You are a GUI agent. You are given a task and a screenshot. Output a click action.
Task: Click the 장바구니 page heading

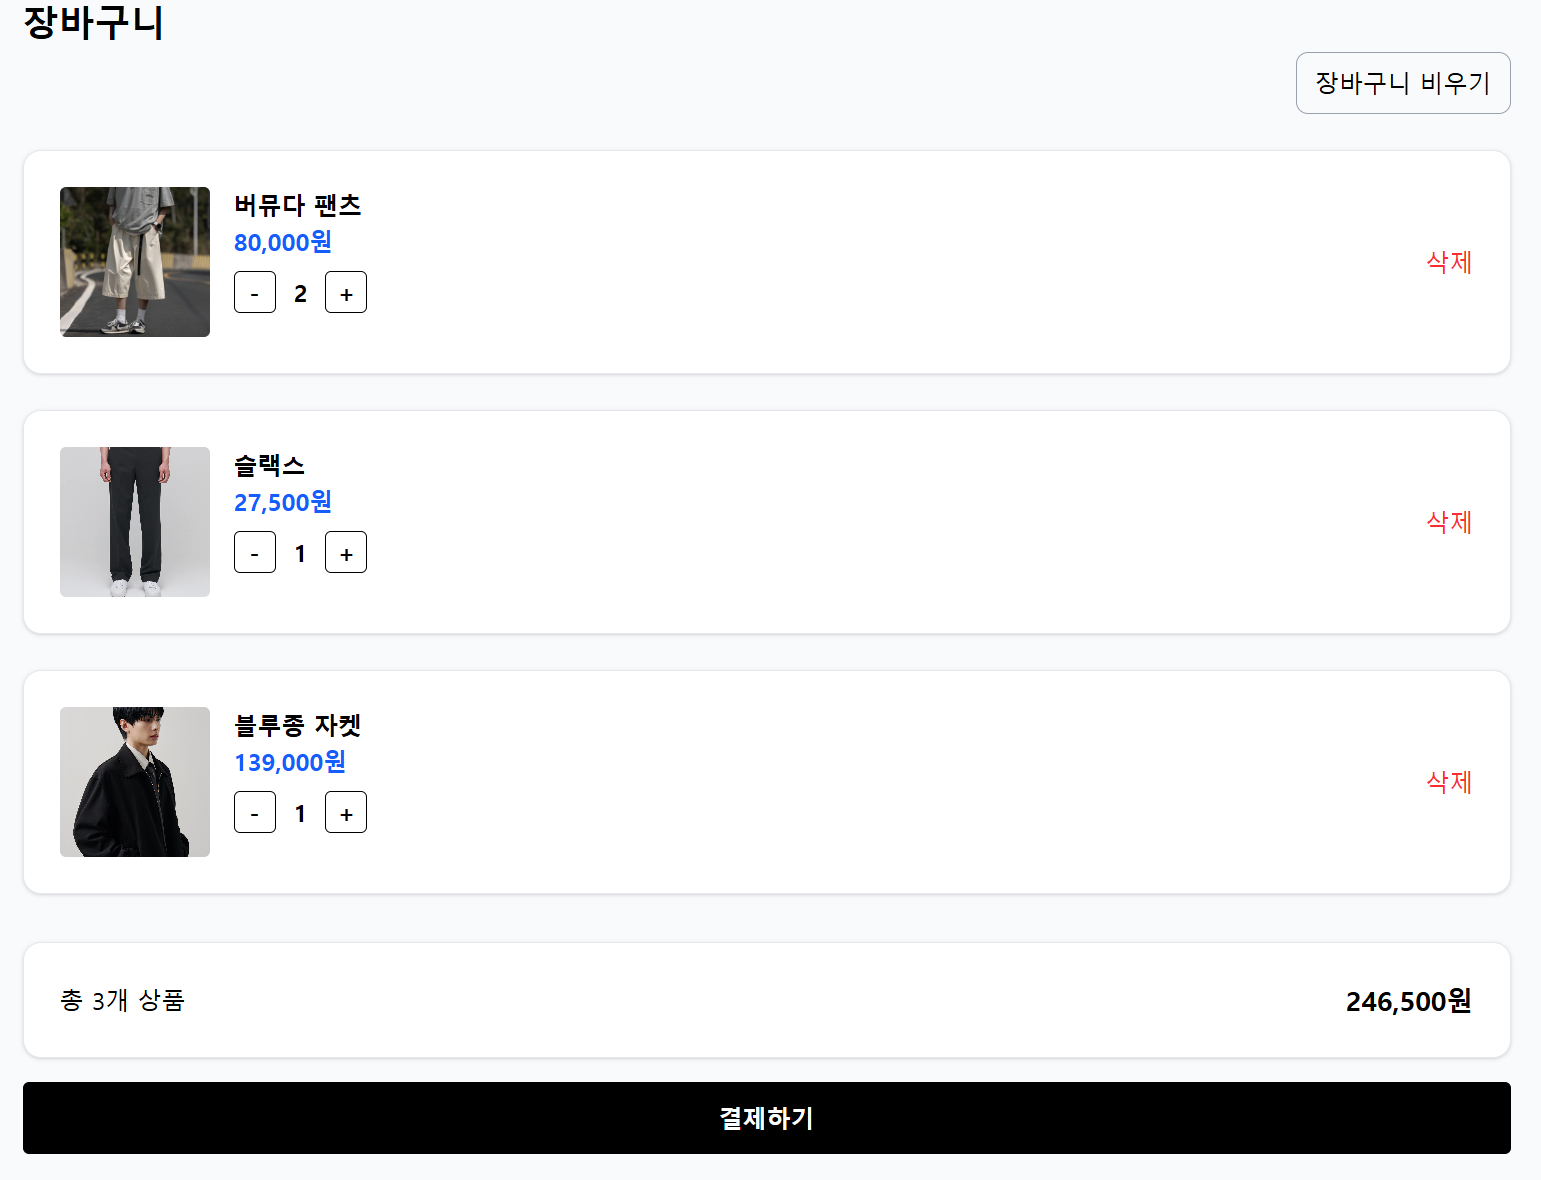coord(94,22)
